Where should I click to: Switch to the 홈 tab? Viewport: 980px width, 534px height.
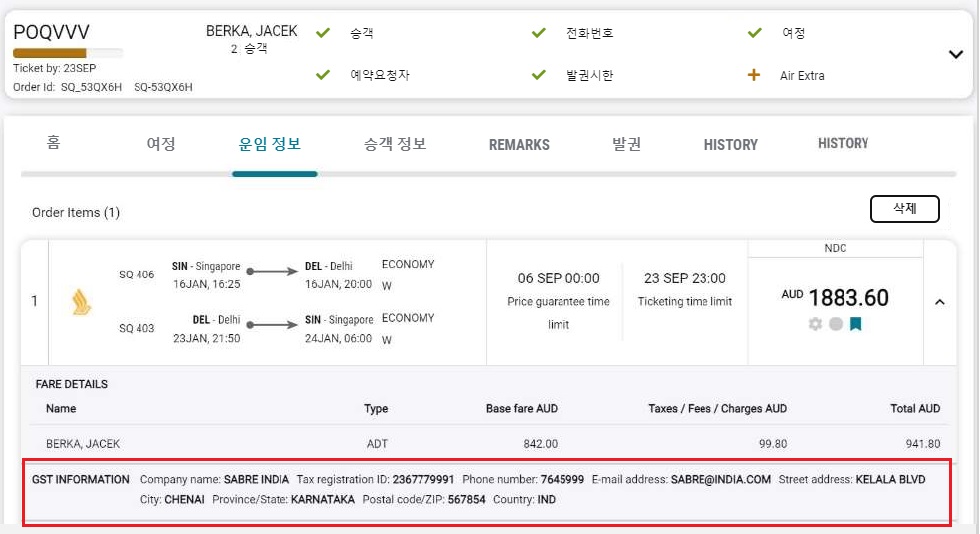click(54, 143)
